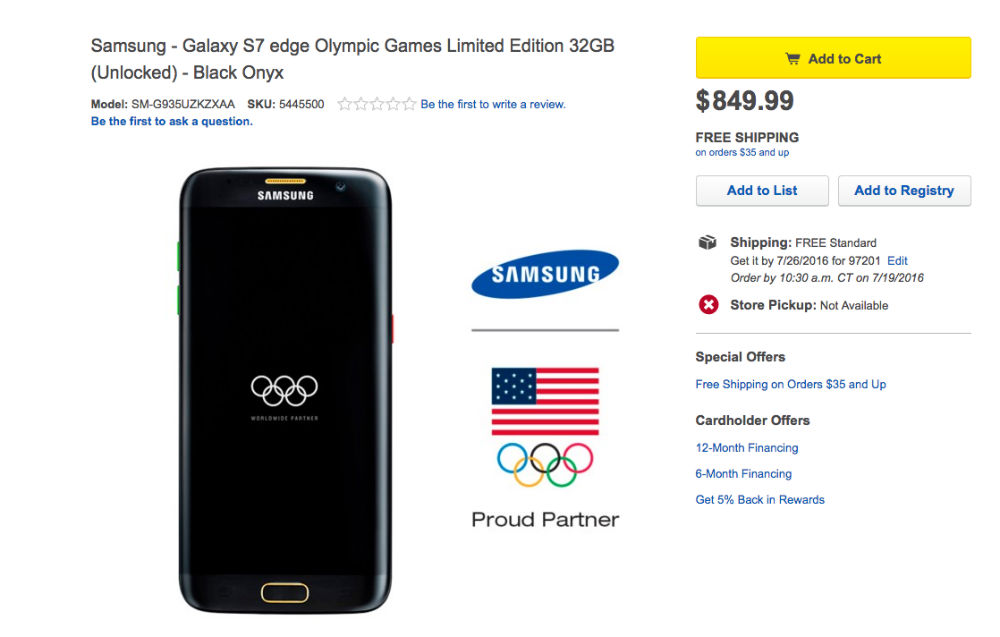Screen dimensions: 1000x637
Task: Select Free Shipping on Orders $35 and Up
Action: pos(790,383)
